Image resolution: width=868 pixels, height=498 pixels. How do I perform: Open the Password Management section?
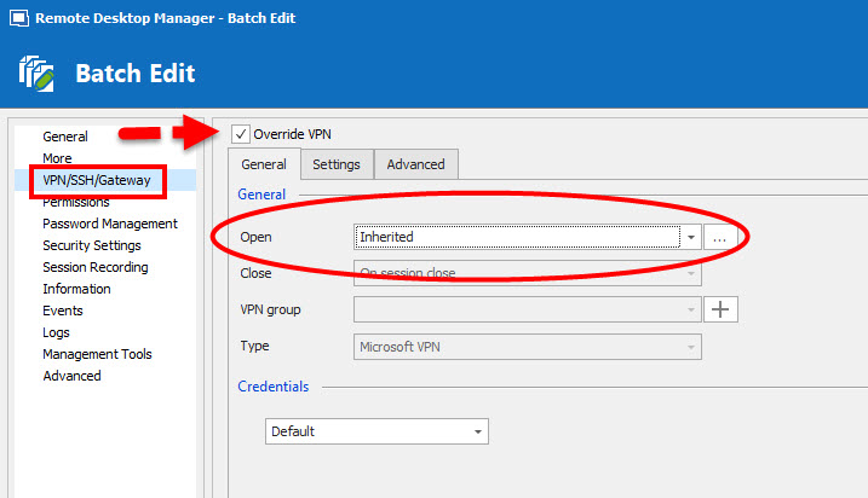[x=110, y=224]
